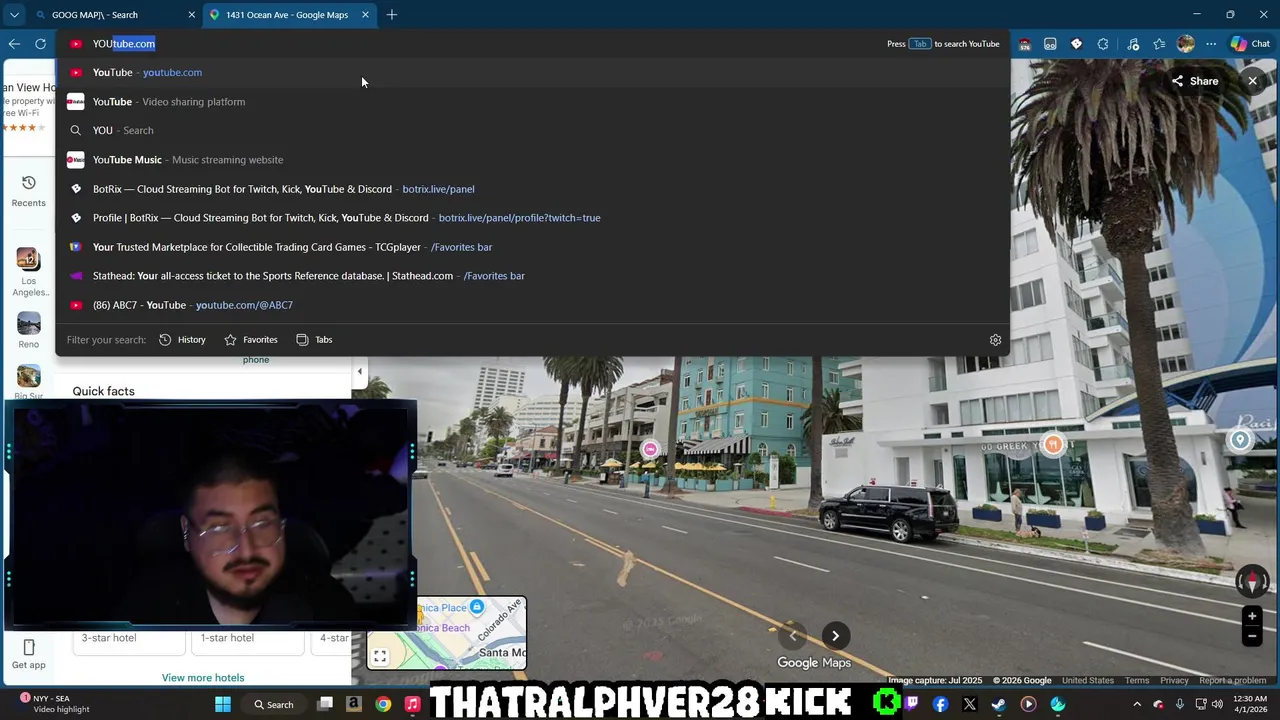This screenshot has height=720, width=1280.
Task: Reload the current page
Action: (40, 44)
